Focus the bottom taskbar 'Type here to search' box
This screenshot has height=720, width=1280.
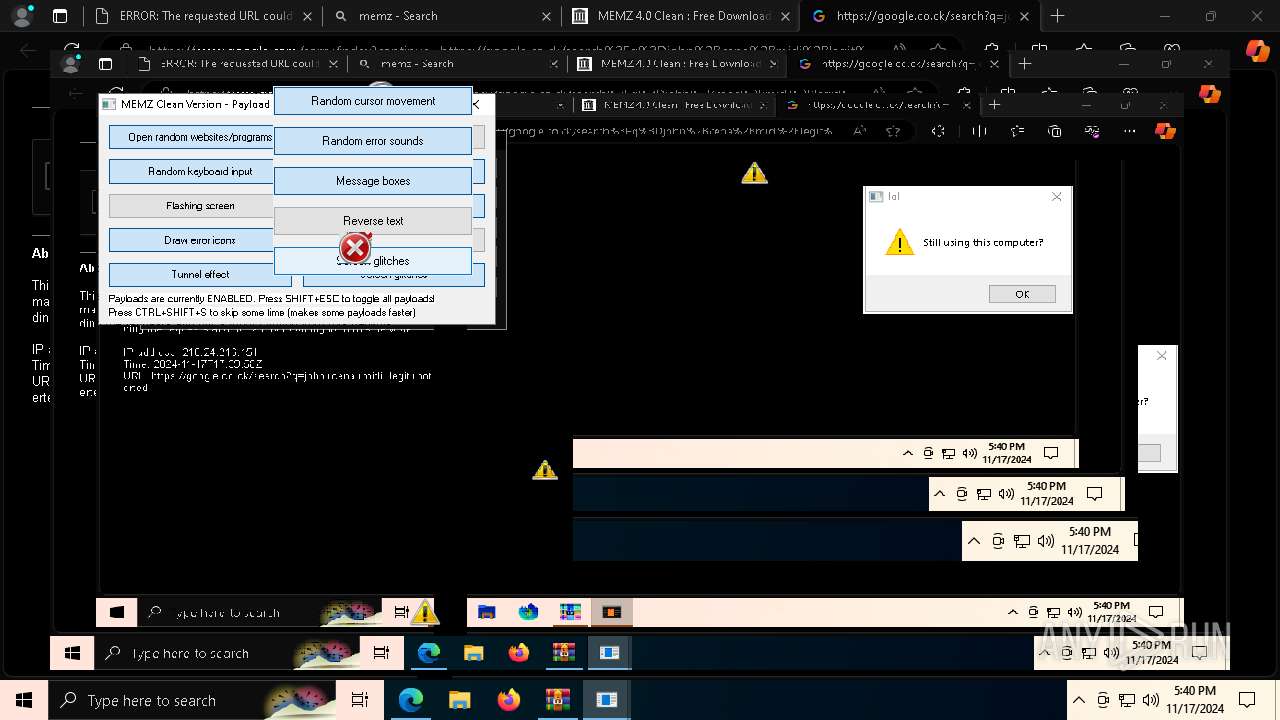pyautogui.click(x=193, y=700)
